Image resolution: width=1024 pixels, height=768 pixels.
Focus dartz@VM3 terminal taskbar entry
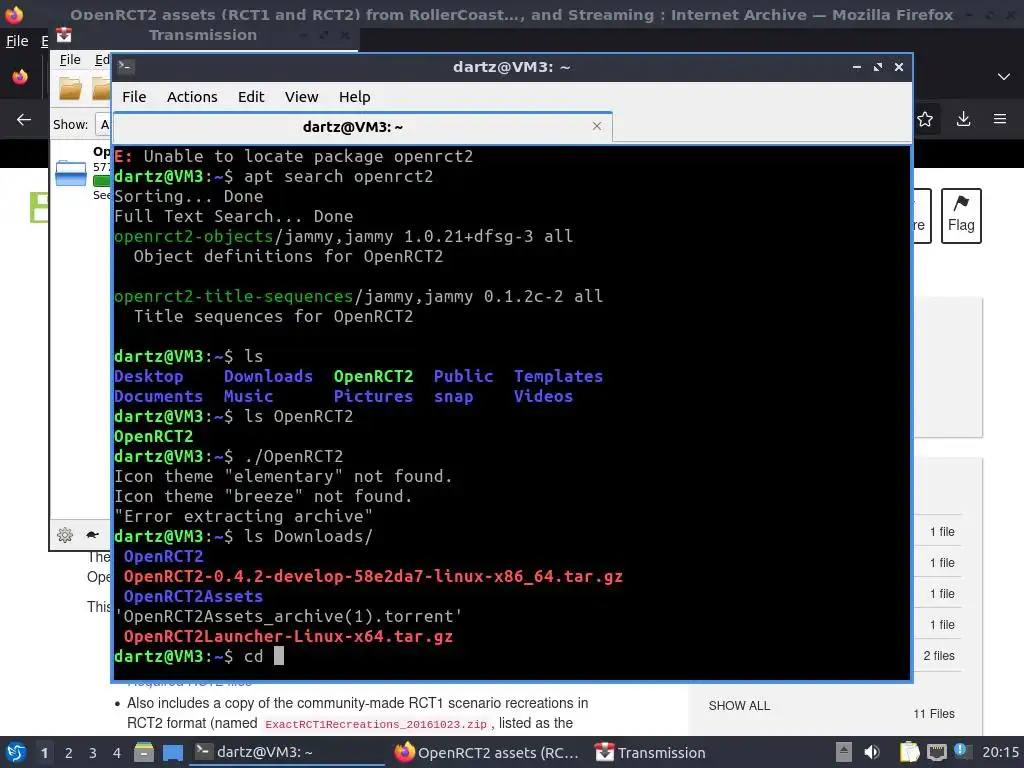(287, 752)
